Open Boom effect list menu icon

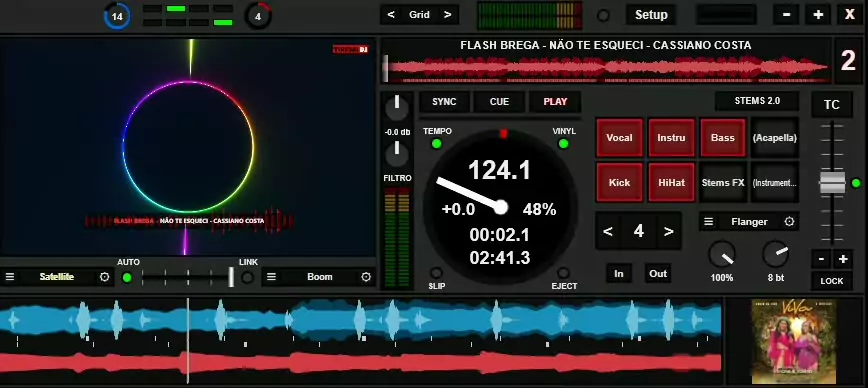271,277
